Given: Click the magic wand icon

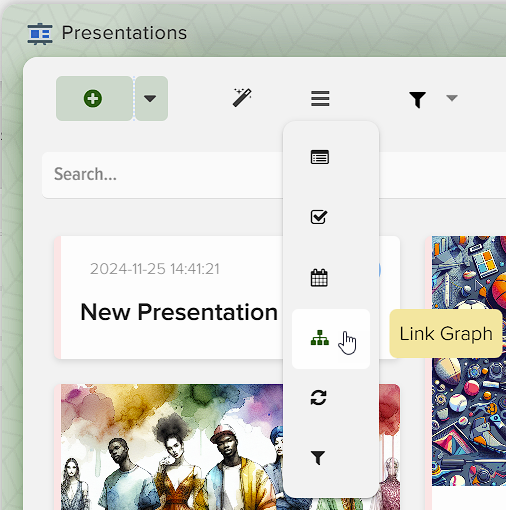Looking at the screenshot, I should pos(242,98).
